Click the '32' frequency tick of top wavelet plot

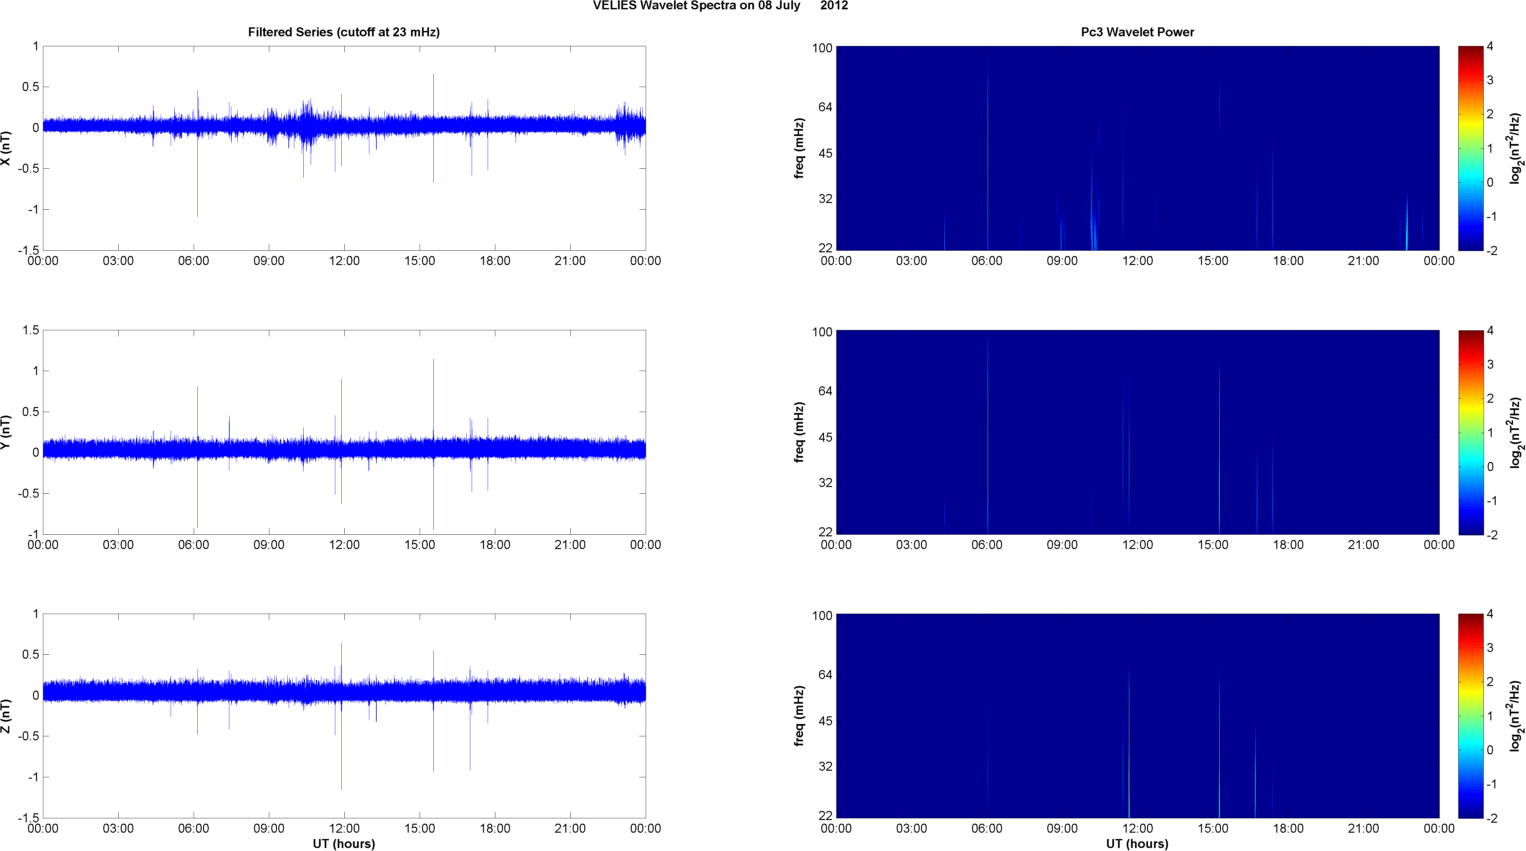[825, 199]
